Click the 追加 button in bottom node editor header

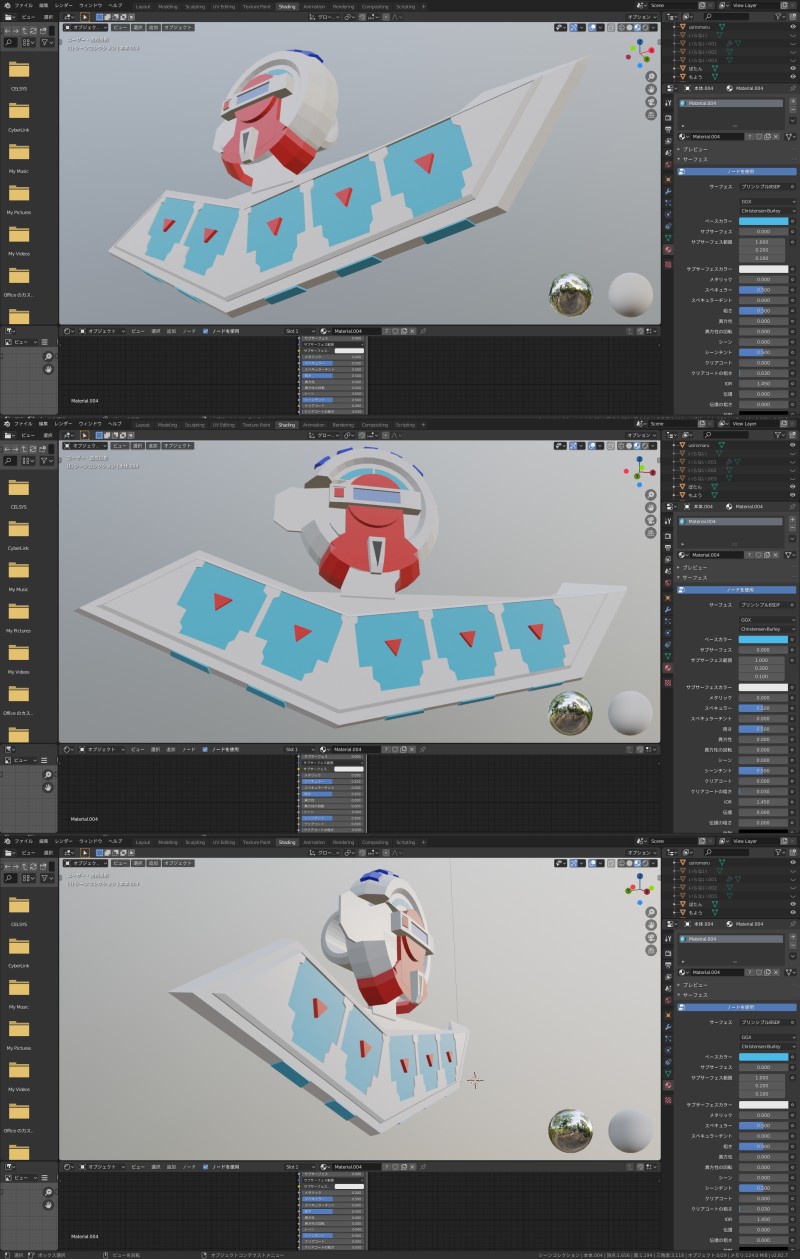click(x=171, y=1166)
